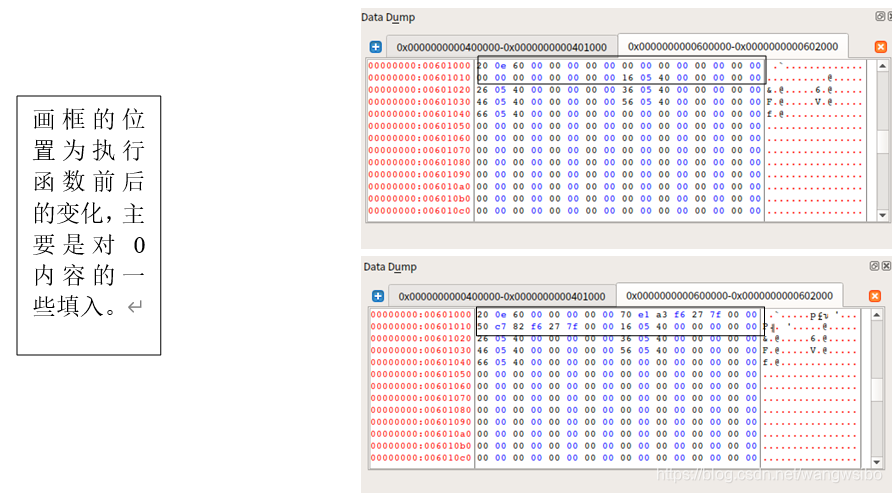Viewport: 892px width, 493px height.
Task: Select address 00000000:00601010 in lower Data Dump
Action: [x=421, y=326]
